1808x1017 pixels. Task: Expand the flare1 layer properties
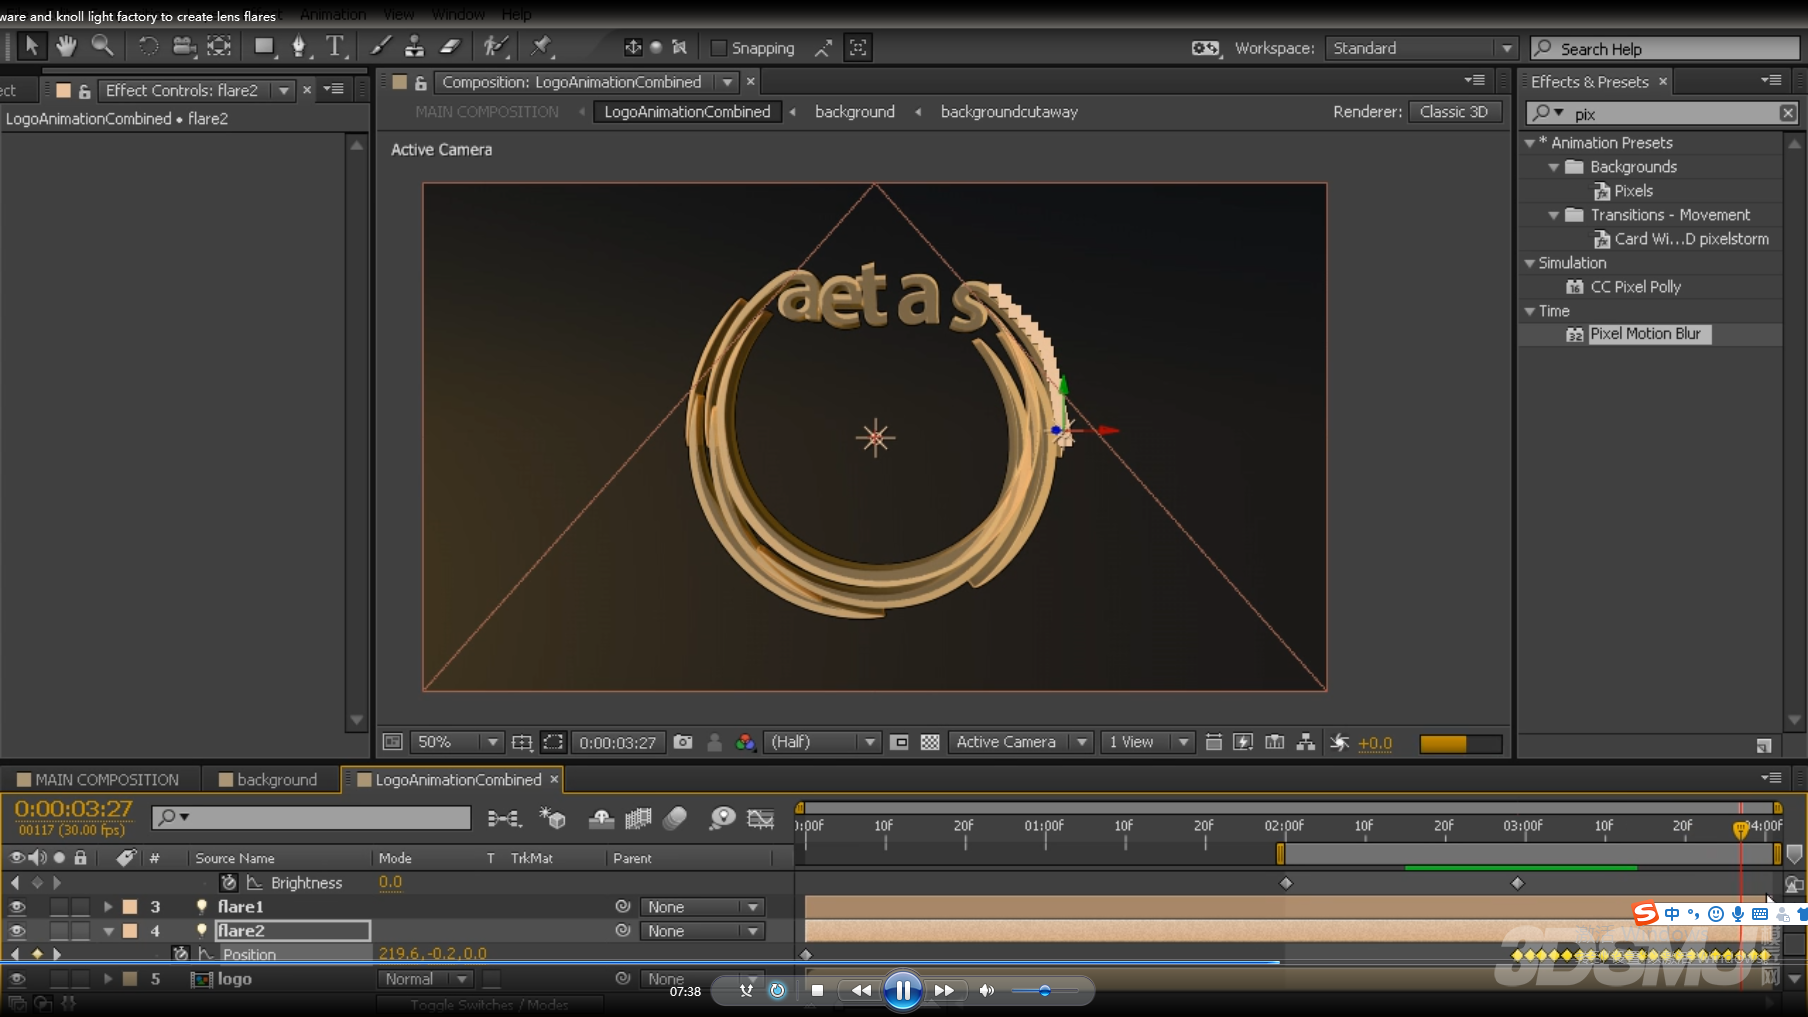tap(108, 907)
